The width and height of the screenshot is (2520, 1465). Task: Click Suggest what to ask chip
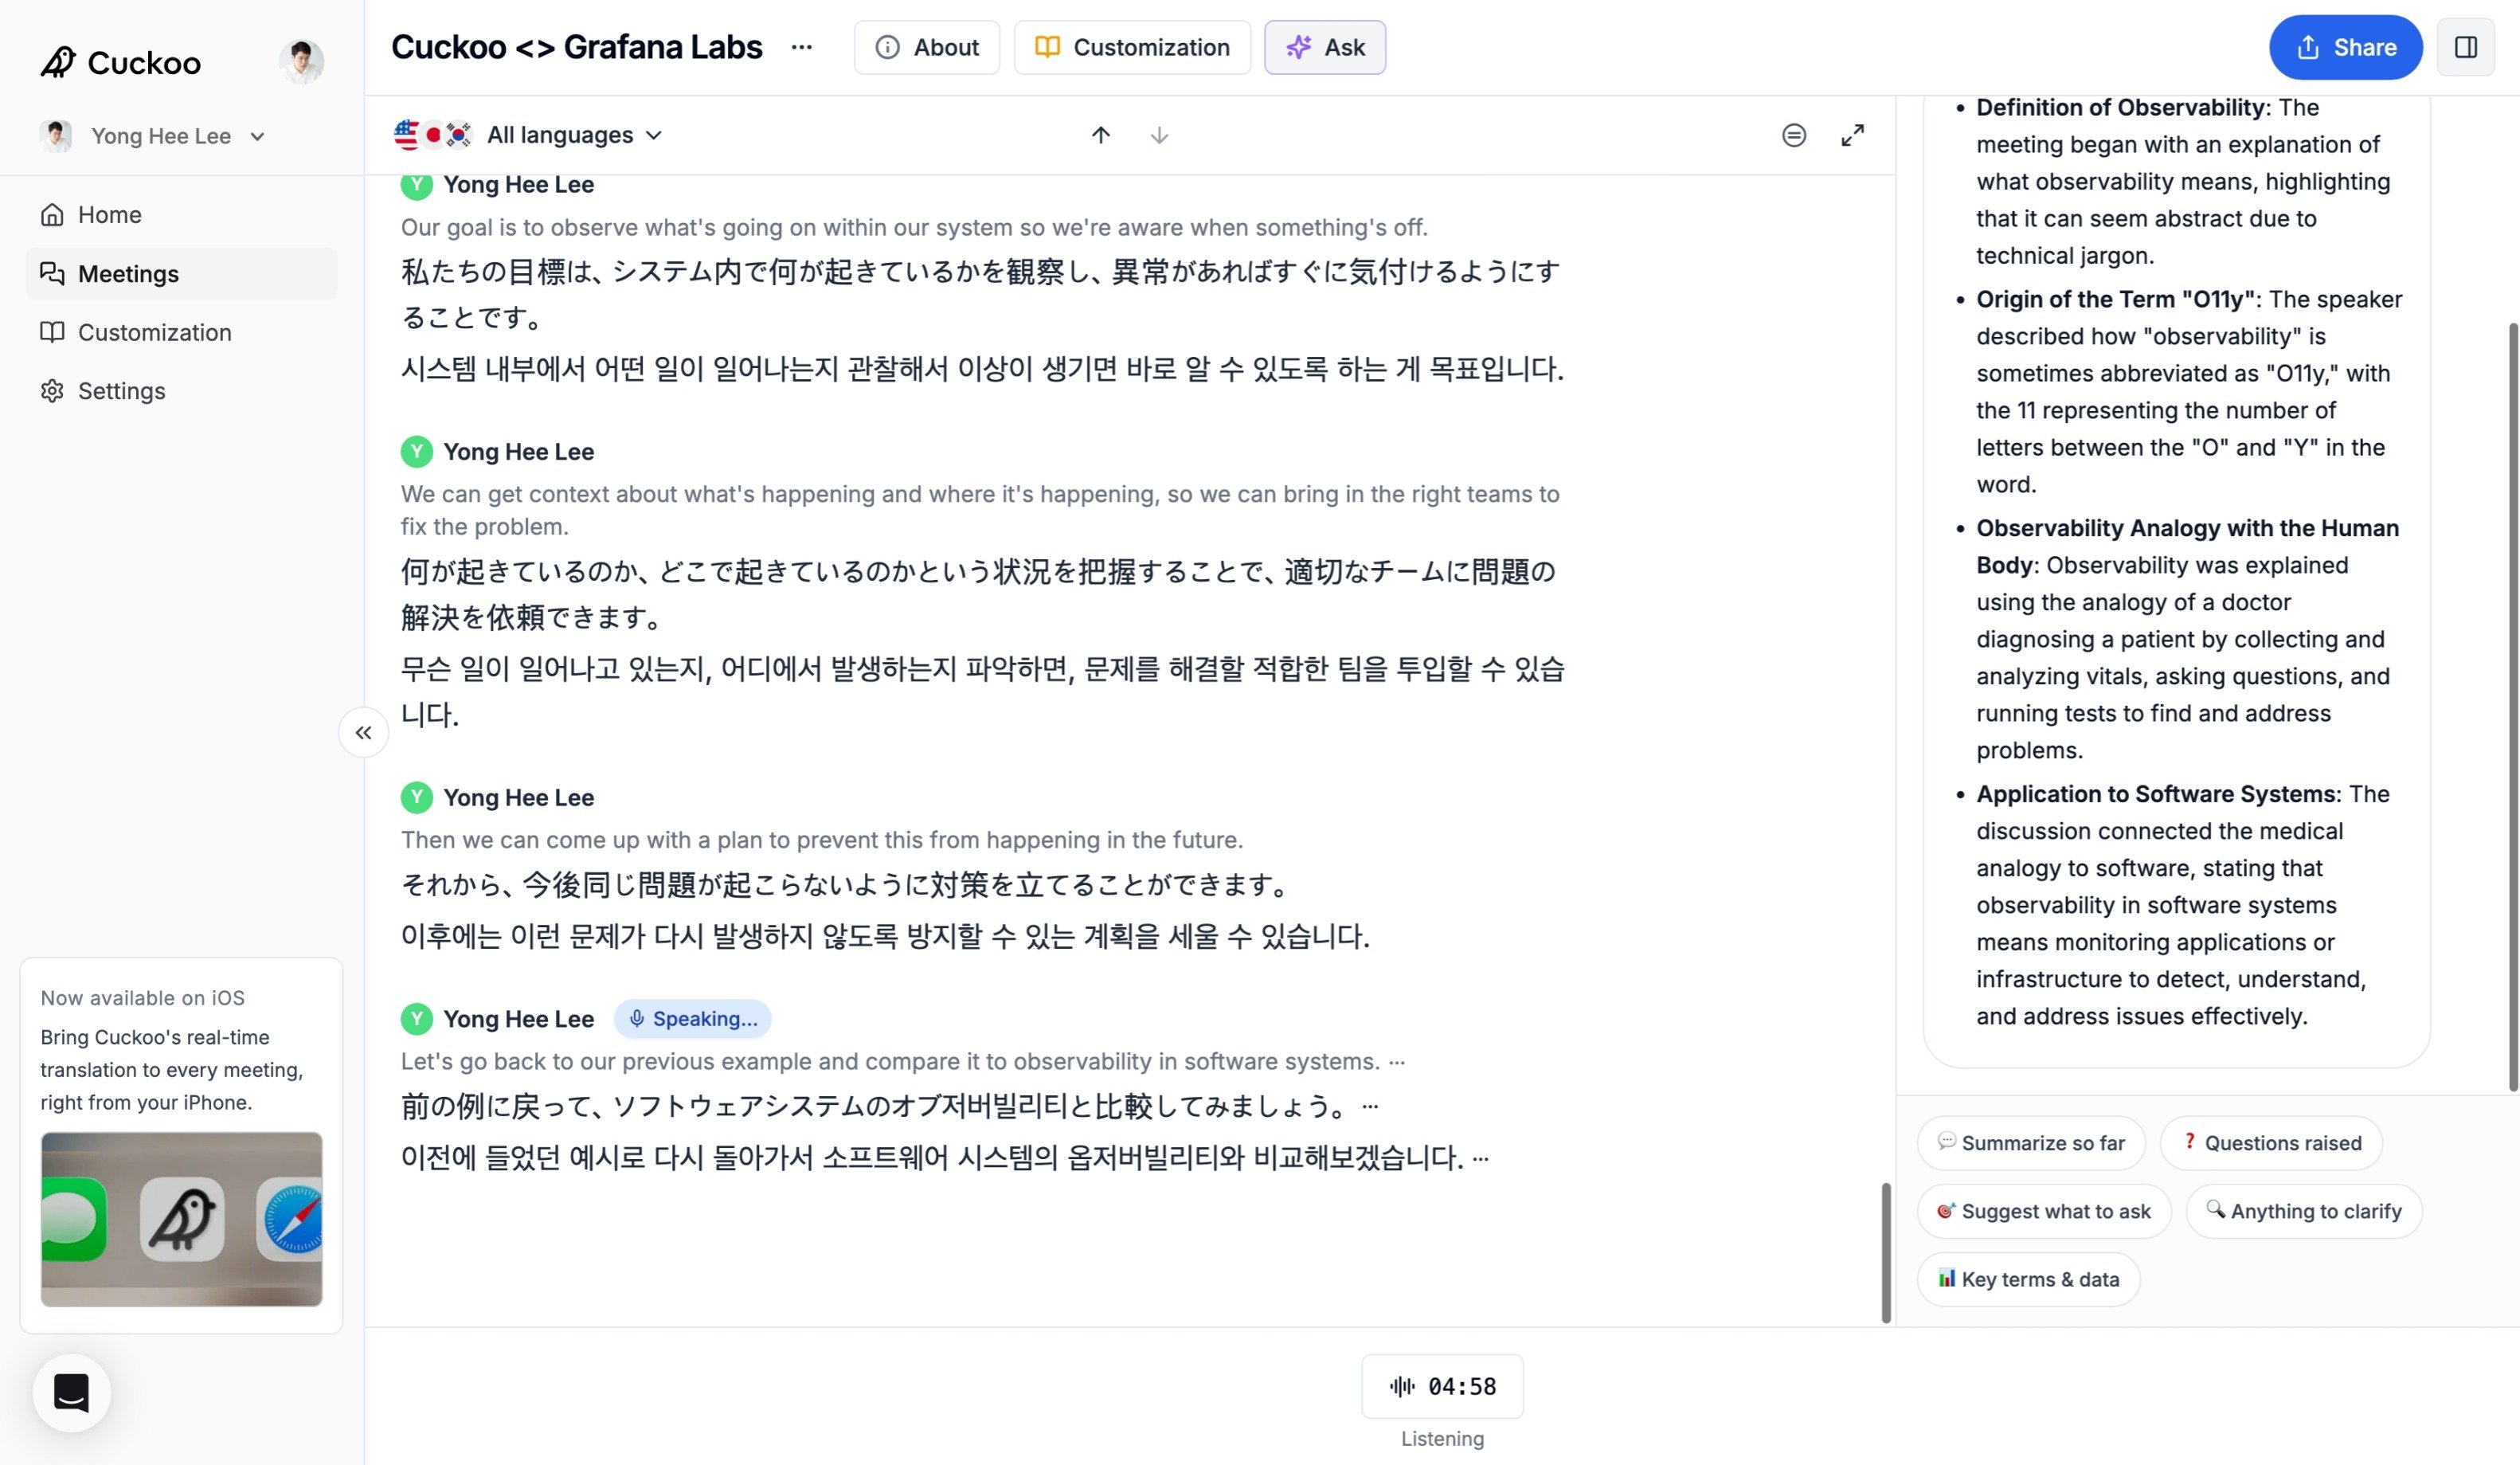pos(2044,1211)
